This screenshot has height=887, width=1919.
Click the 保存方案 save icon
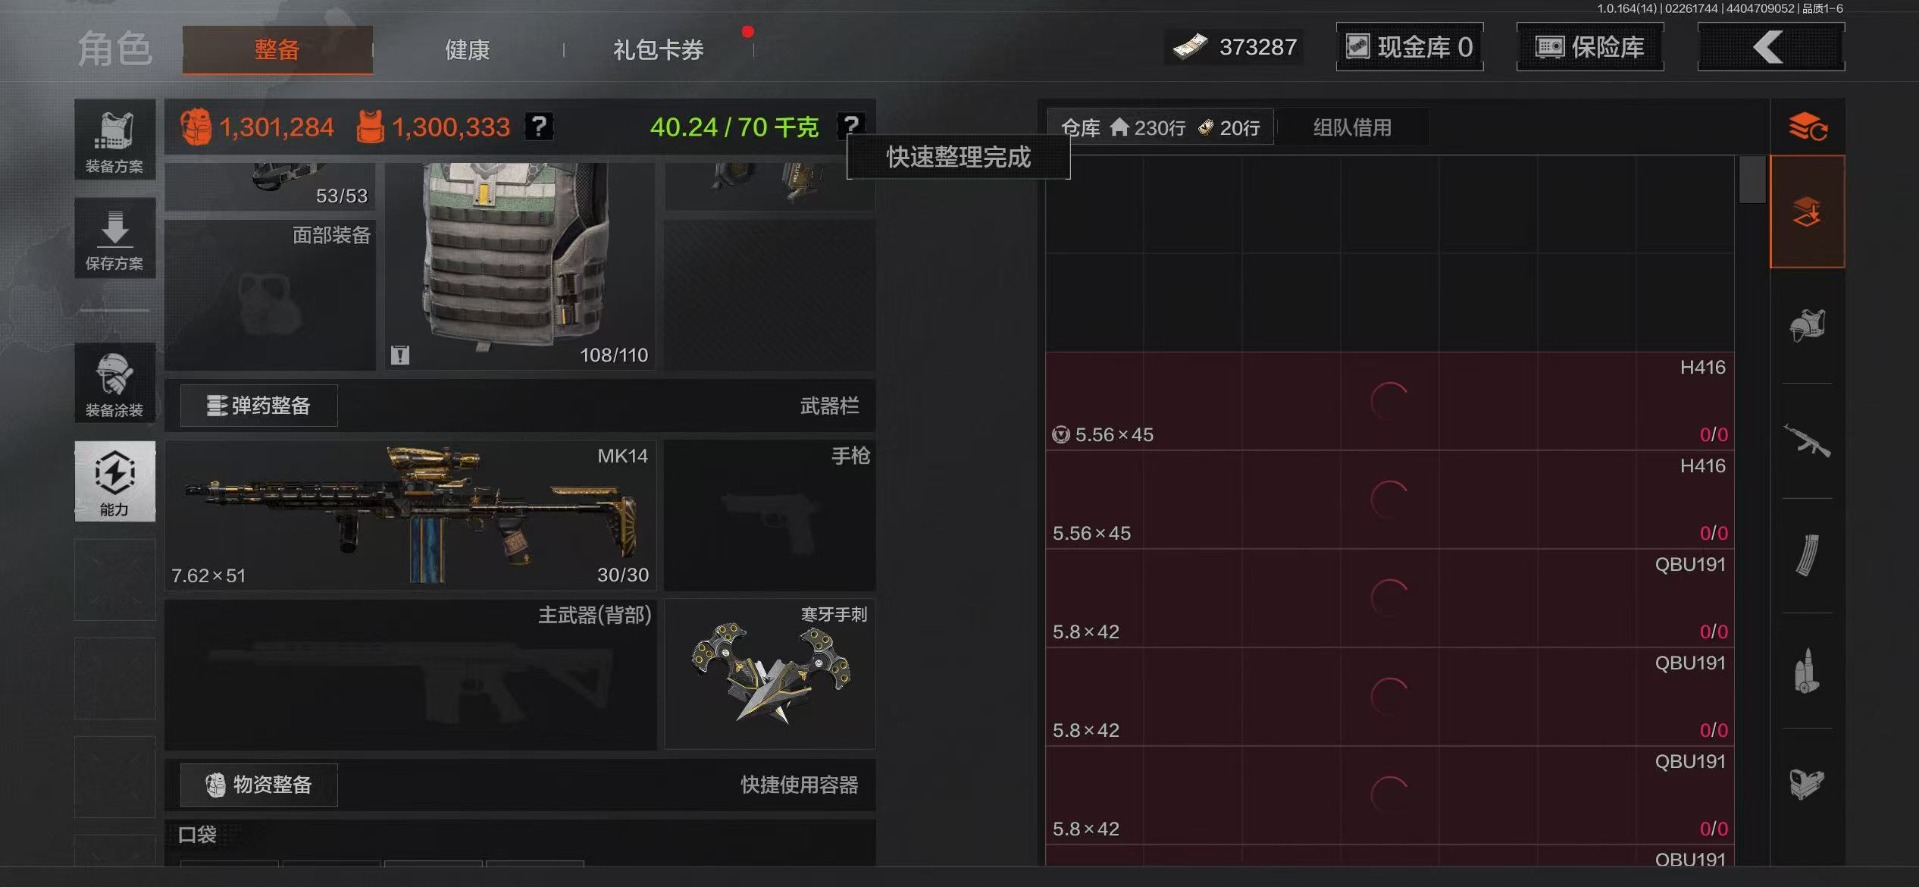115,238
